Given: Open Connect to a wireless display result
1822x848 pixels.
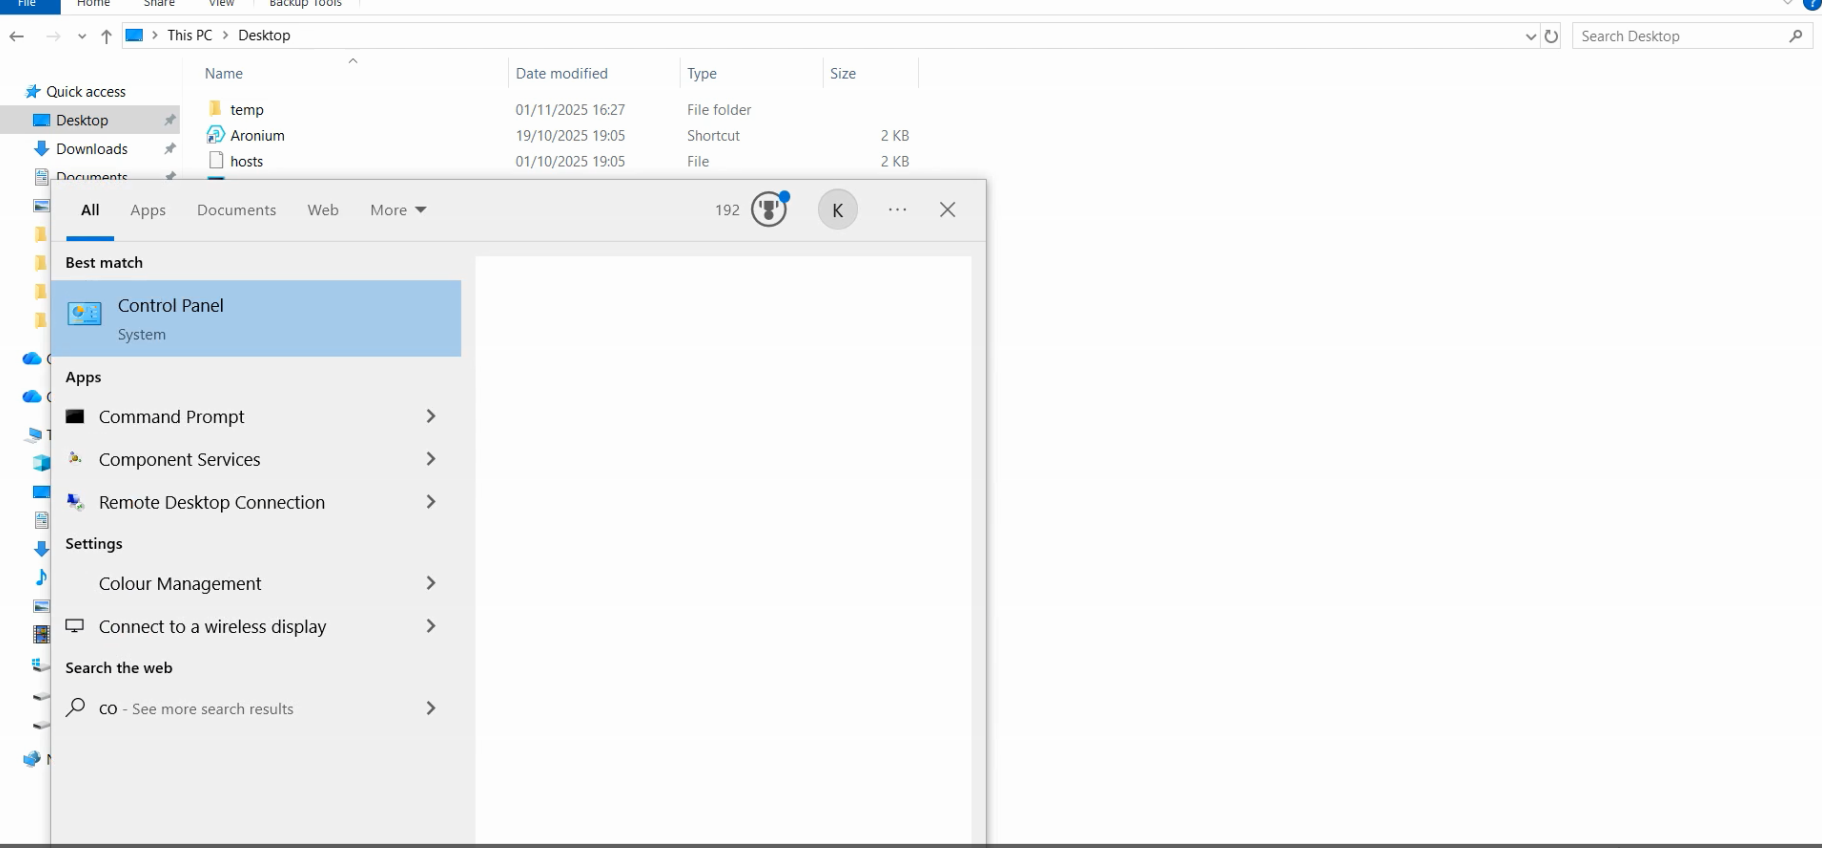Looking at the screenshot, I should click(x=256, y=626).
